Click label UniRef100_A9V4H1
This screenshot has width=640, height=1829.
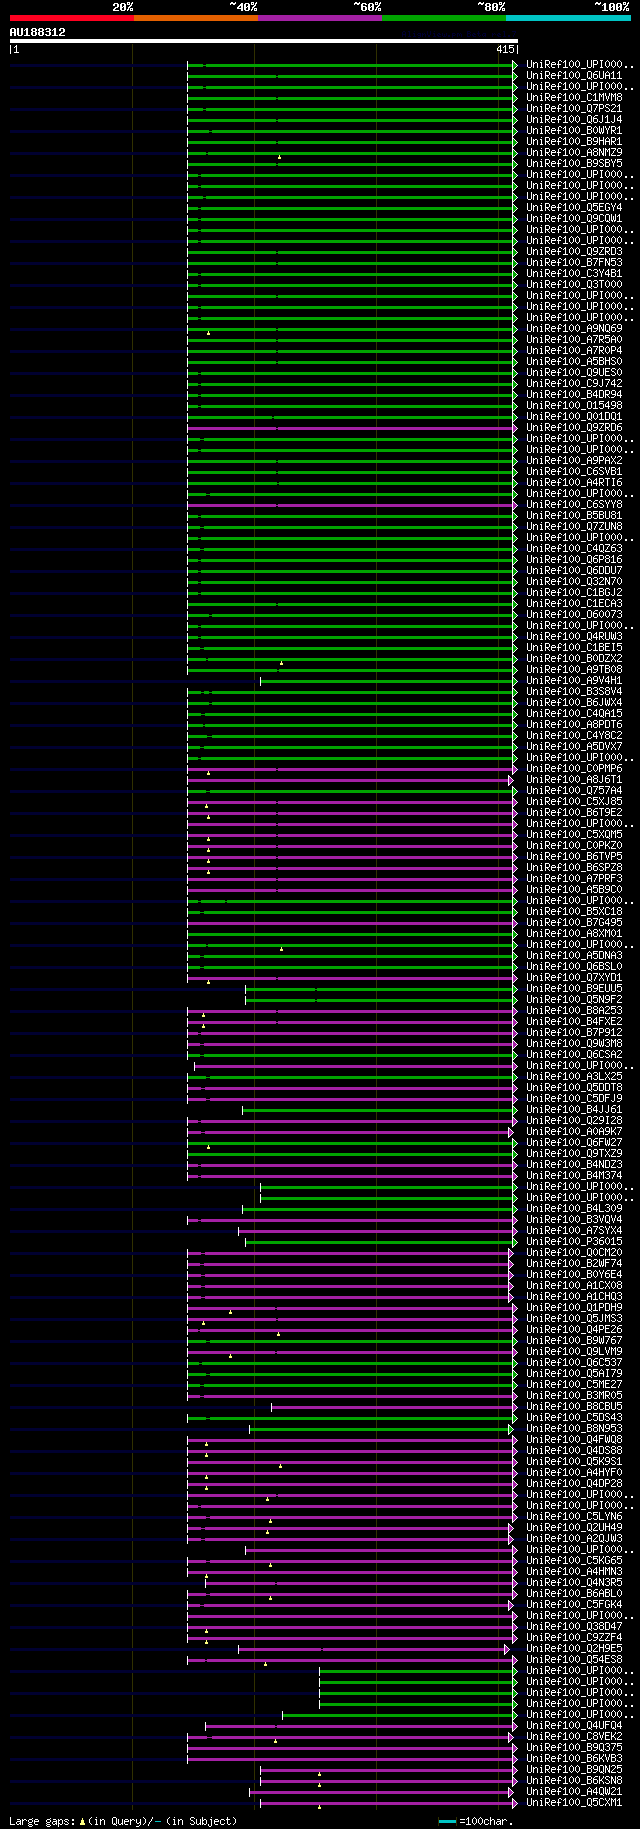pyautogui.click(x=574, y=681)
